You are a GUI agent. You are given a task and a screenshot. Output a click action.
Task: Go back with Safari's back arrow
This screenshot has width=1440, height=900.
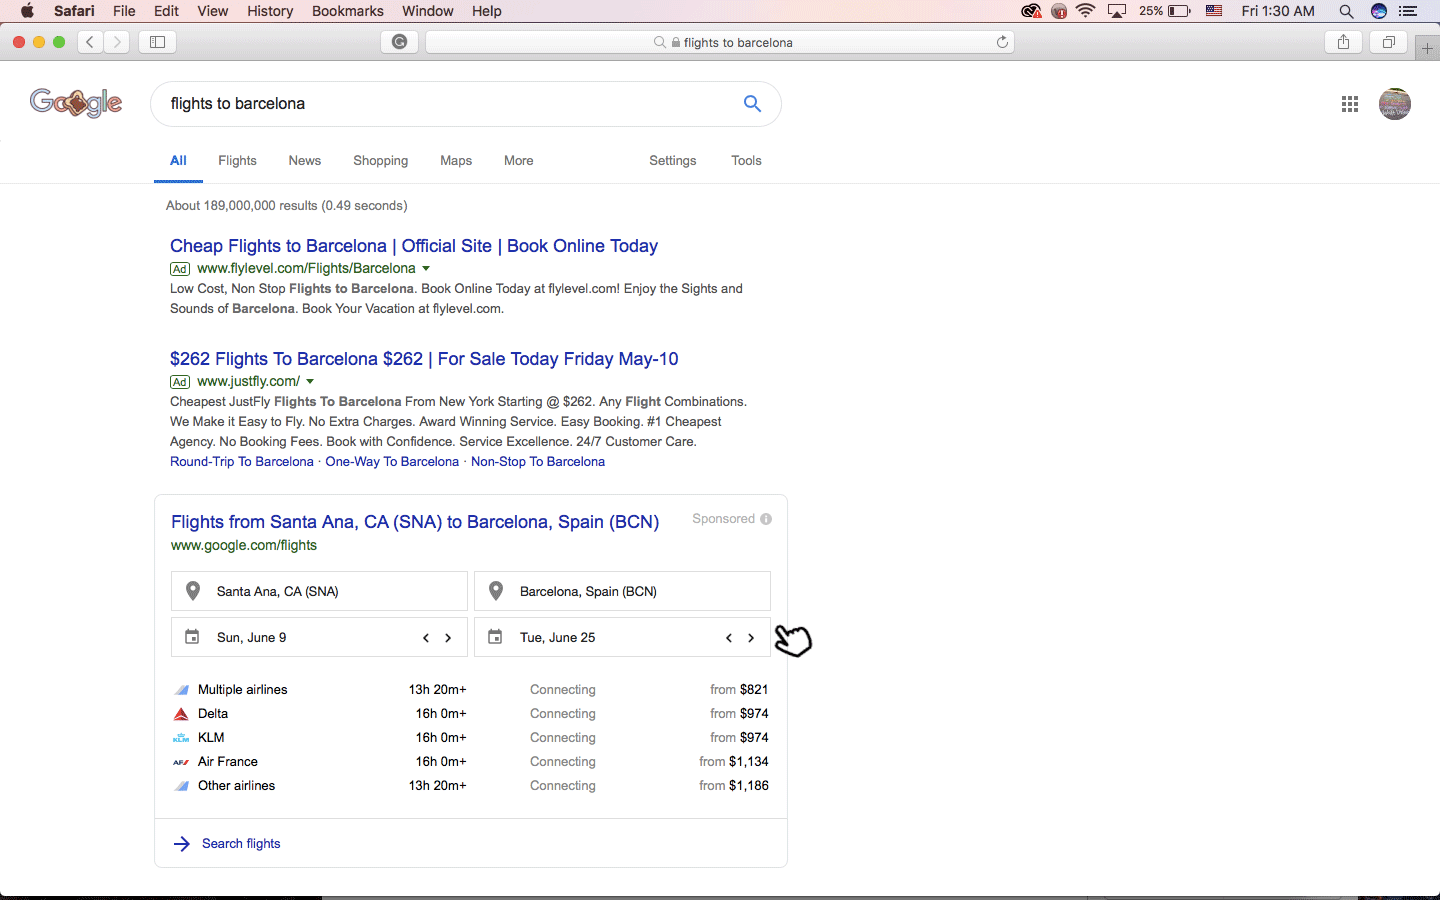pos(90,42)
